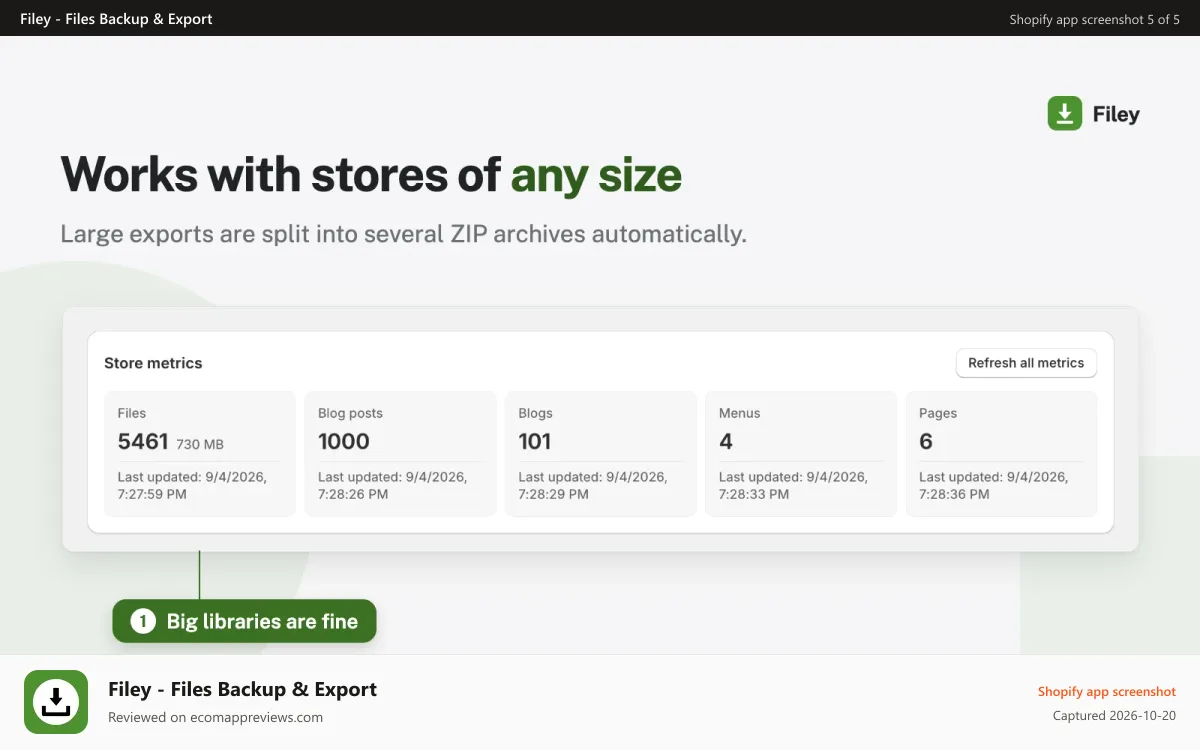Click 'Reviewed on ecomappreviews.com' text
Viewport: 1200px width, 750px height.
(215, 717)
